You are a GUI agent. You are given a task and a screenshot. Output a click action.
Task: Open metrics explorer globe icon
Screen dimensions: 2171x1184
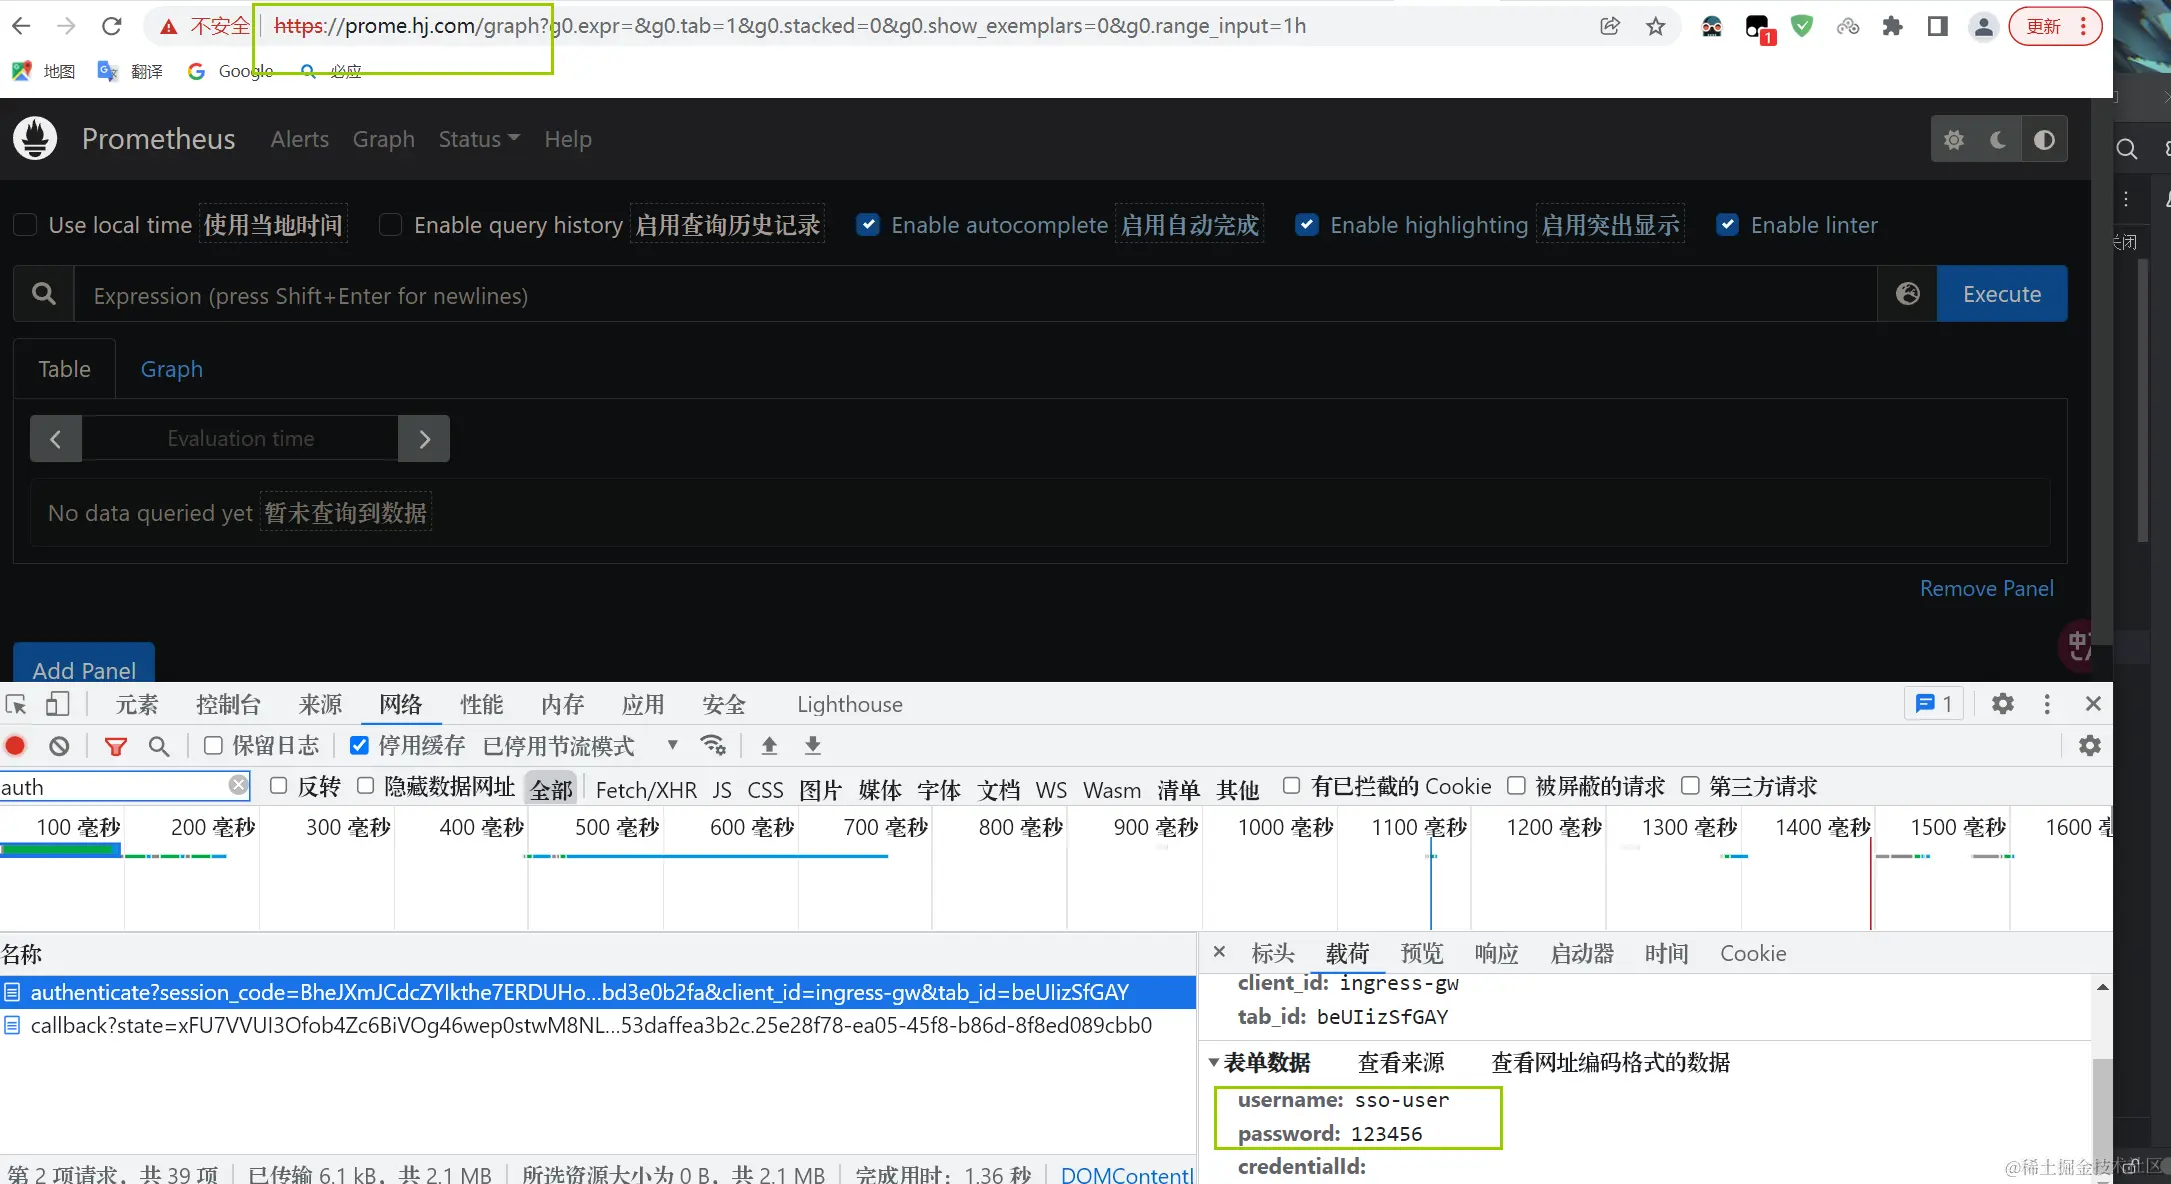coord(1907,293)
